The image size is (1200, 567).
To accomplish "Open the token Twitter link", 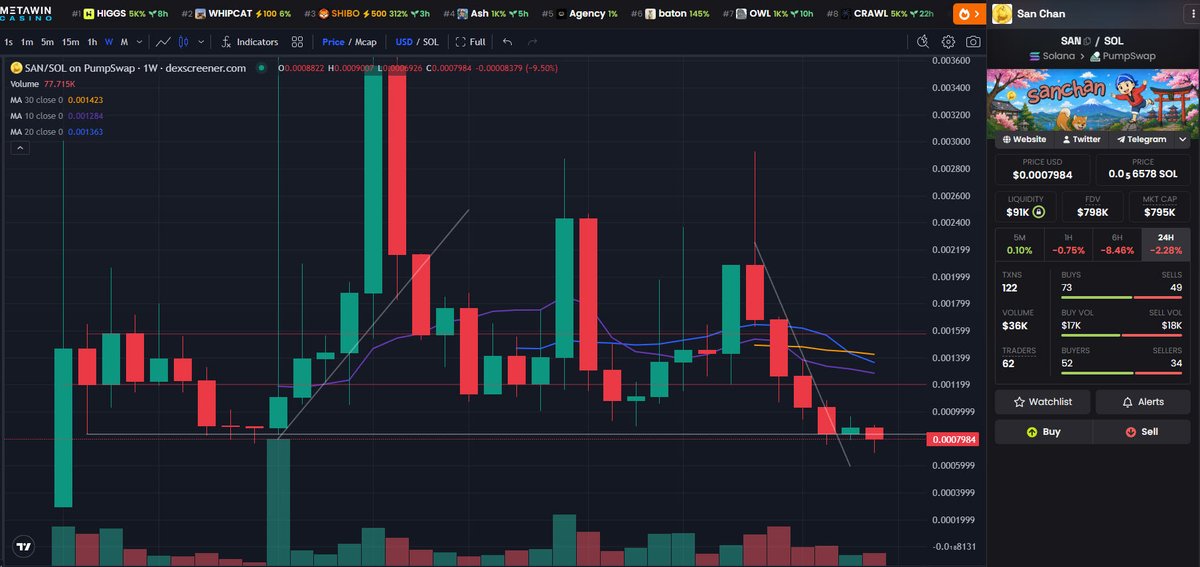I will pyautogui.click(x=1080, y=140).
